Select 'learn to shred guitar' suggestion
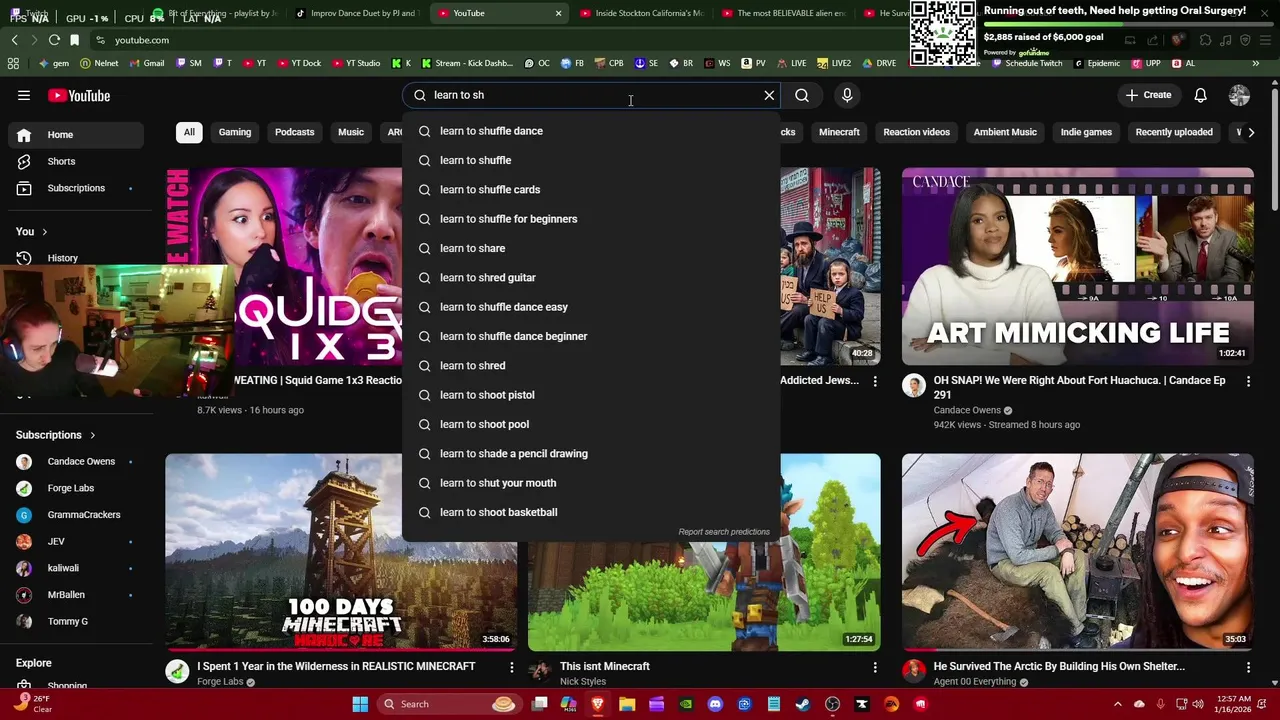This screenshot has height=720, width=1280. pos(590,278)
